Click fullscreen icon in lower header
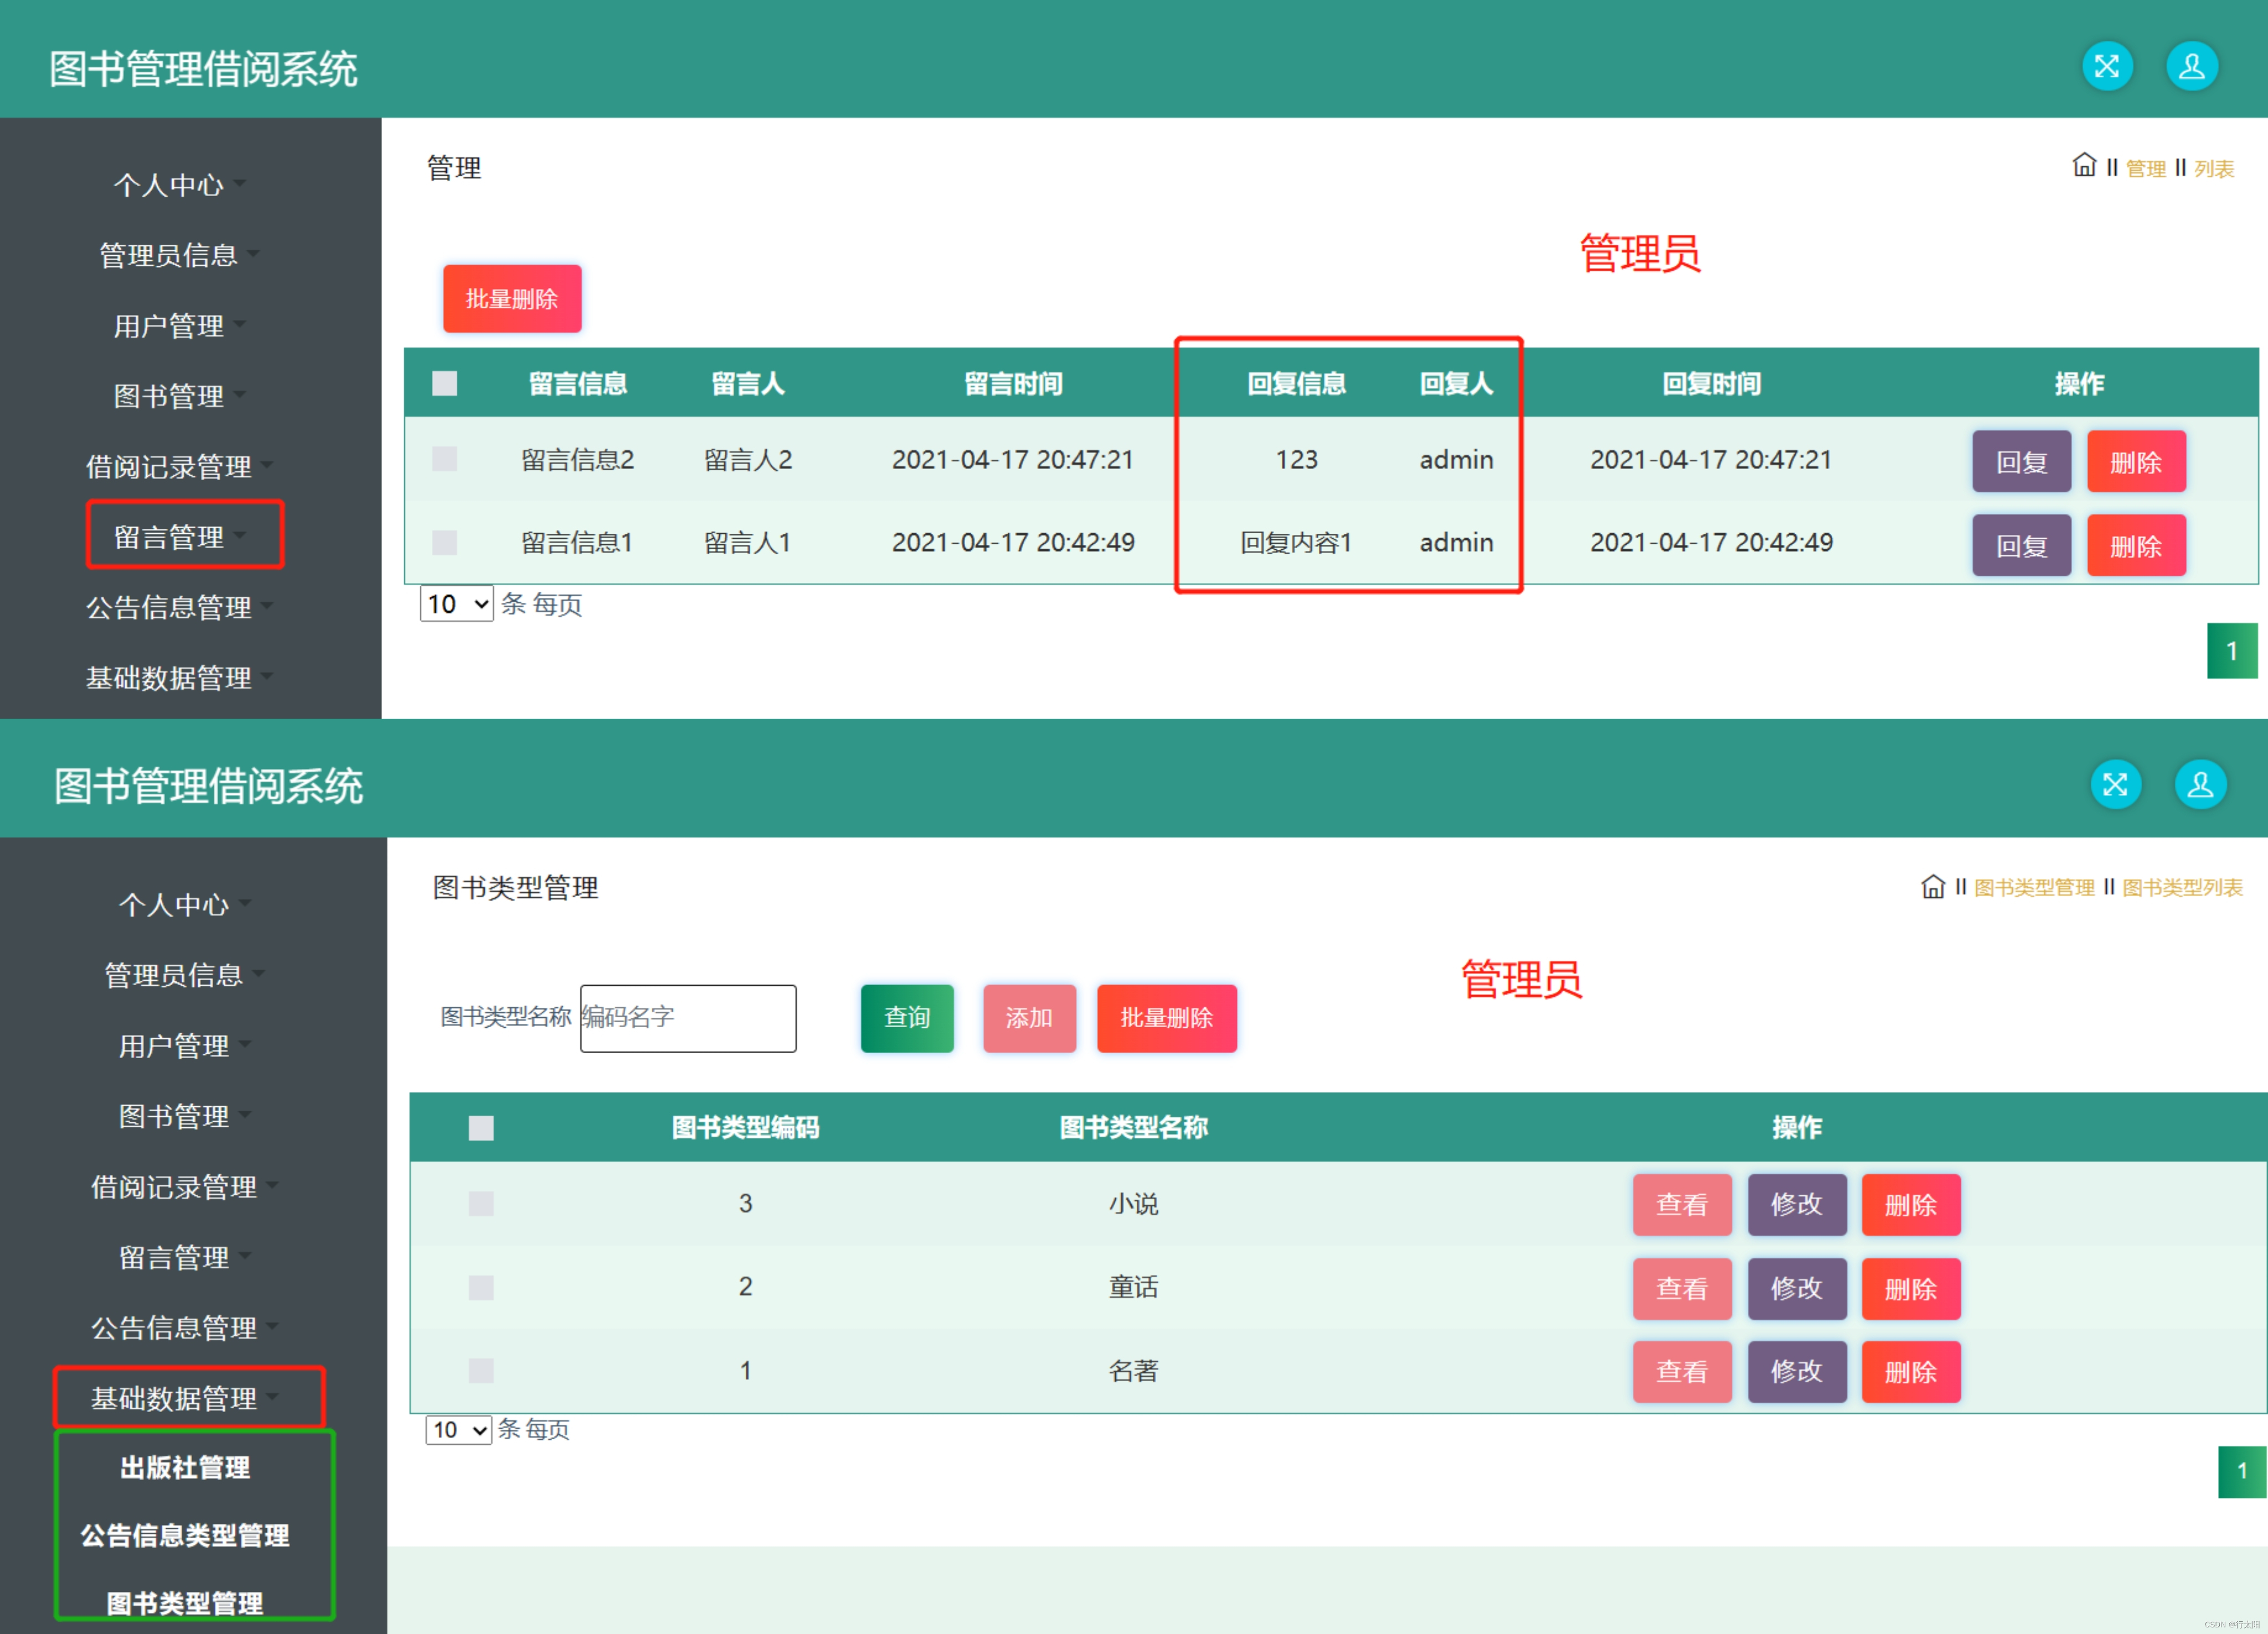 point(2115,784)
